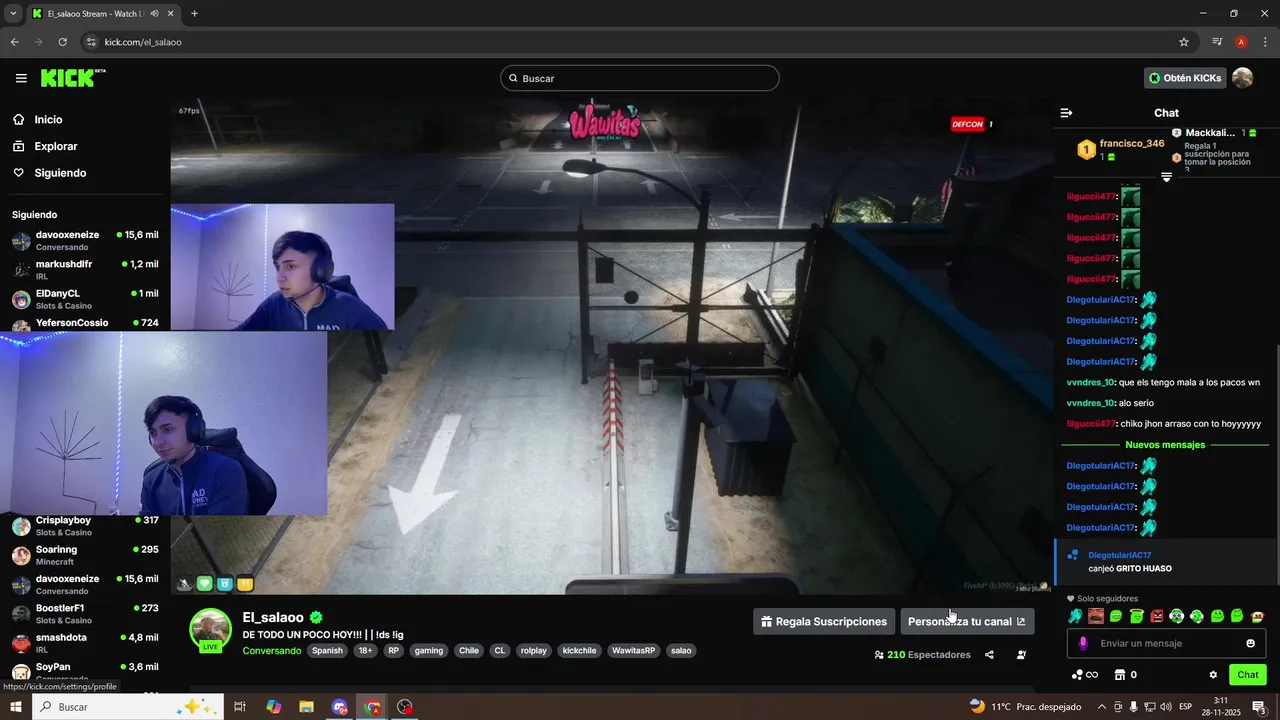Select the kickchile tag
Image resolution: width=1280 pixels, height=720 pixels.
pos(579,650)
